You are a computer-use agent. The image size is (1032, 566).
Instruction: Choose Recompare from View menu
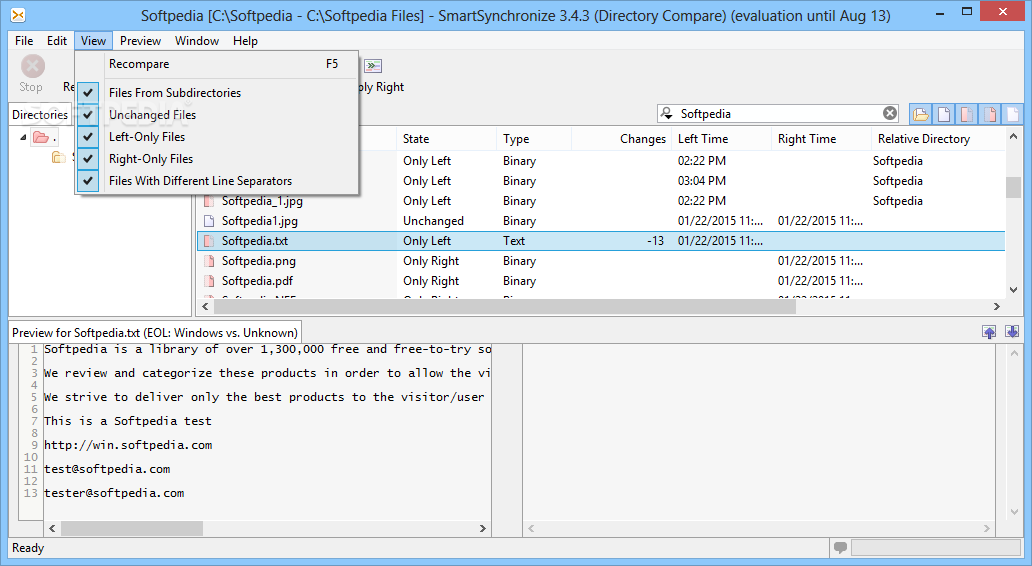[x=217, y=64]
